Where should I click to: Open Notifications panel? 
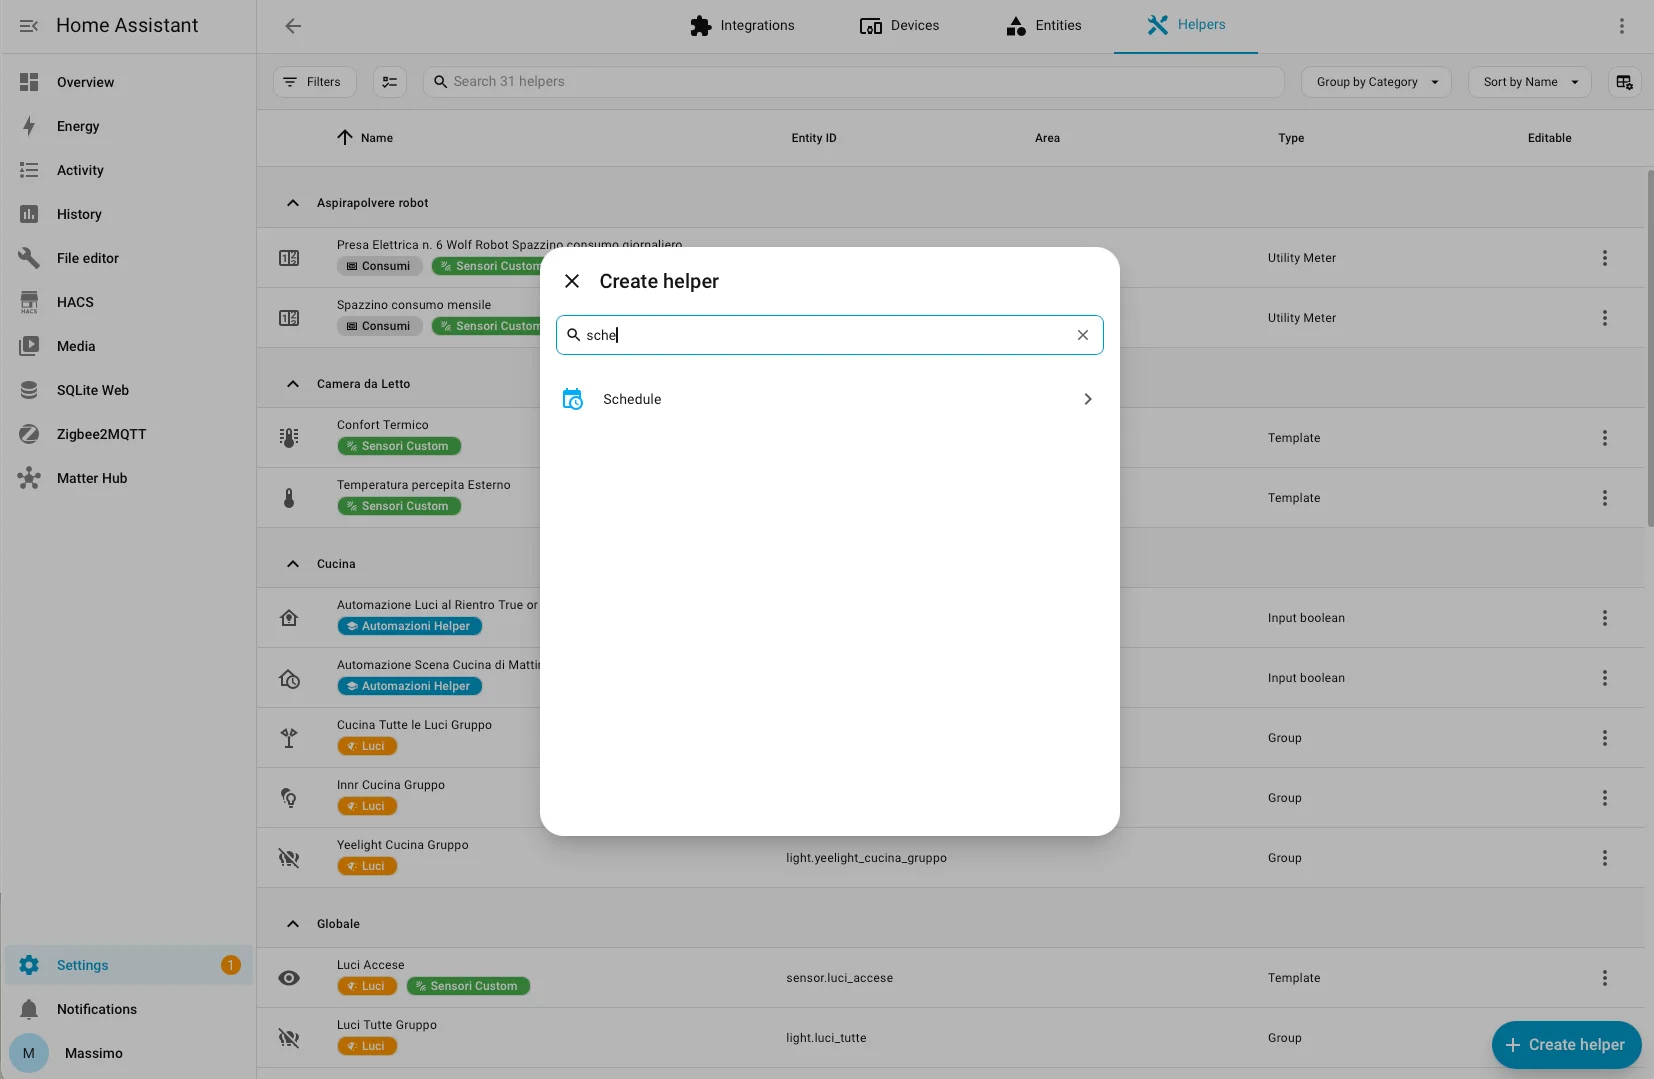[128, 1009]
